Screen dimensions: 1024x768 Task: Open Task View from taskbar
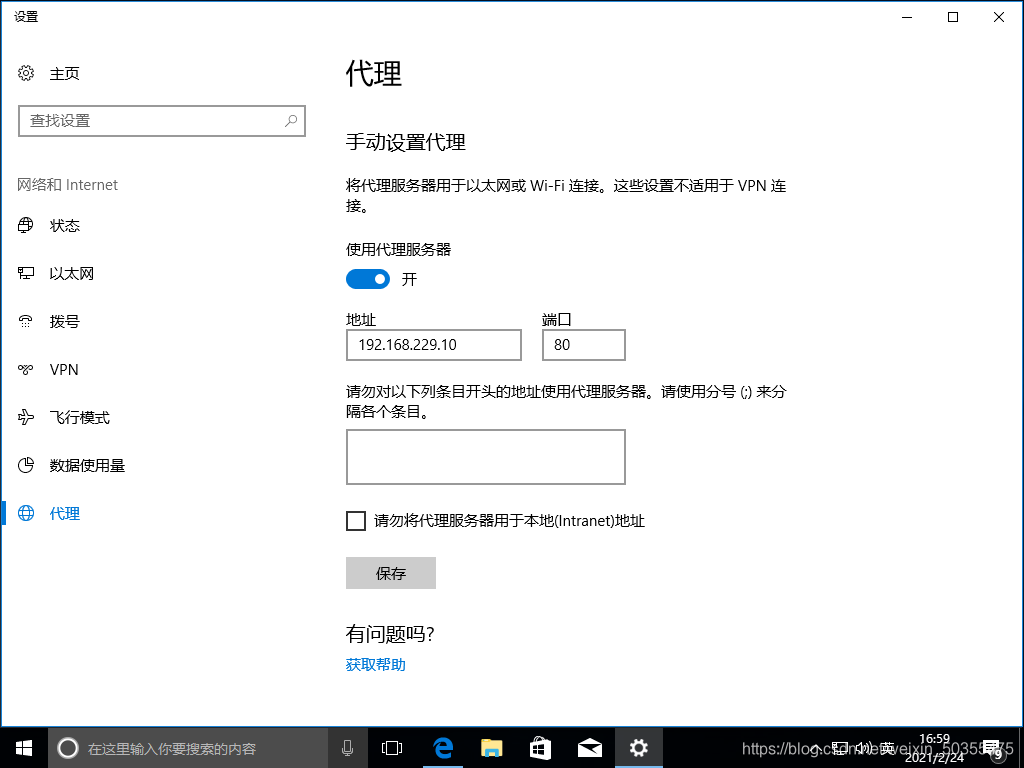click(392, 748)
